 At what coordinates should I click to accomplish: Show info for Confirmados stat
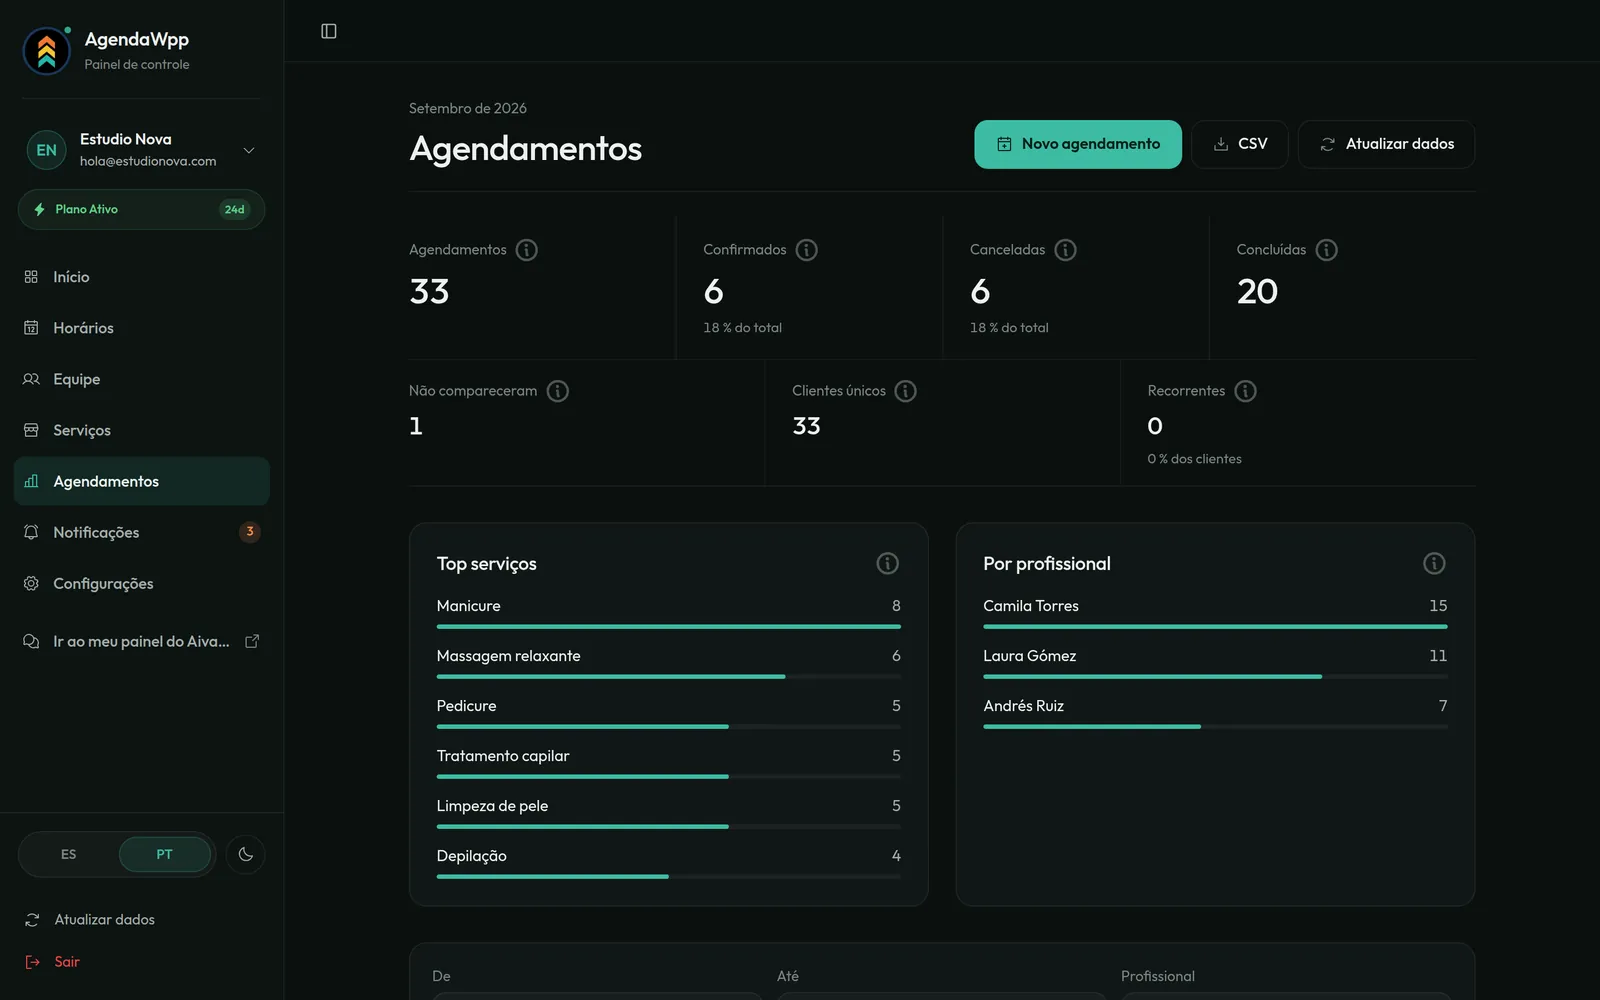[x=807, y=250]
